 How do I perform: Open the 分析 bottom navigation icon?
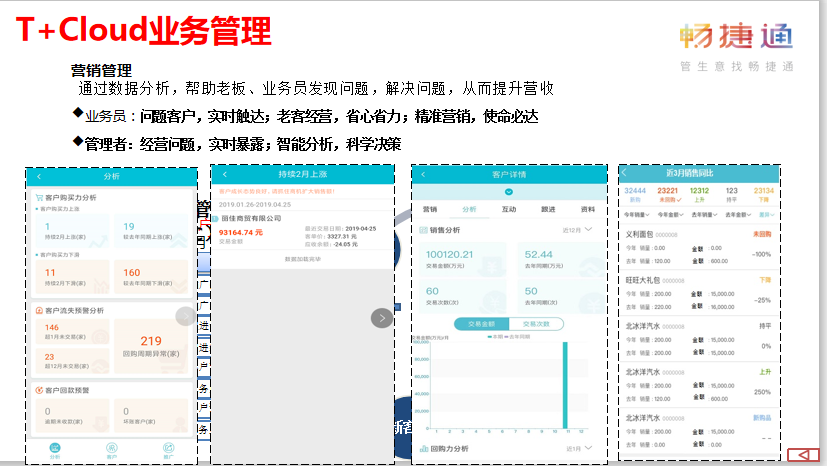(x=55, y=450)
